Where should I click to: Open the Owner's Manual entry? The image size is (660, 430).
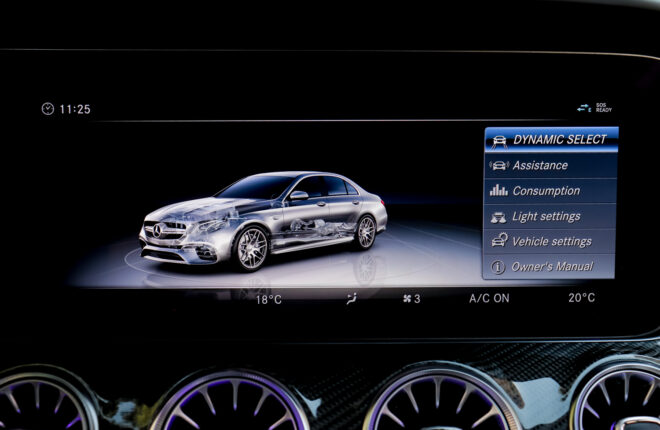[x=549, y=267]
